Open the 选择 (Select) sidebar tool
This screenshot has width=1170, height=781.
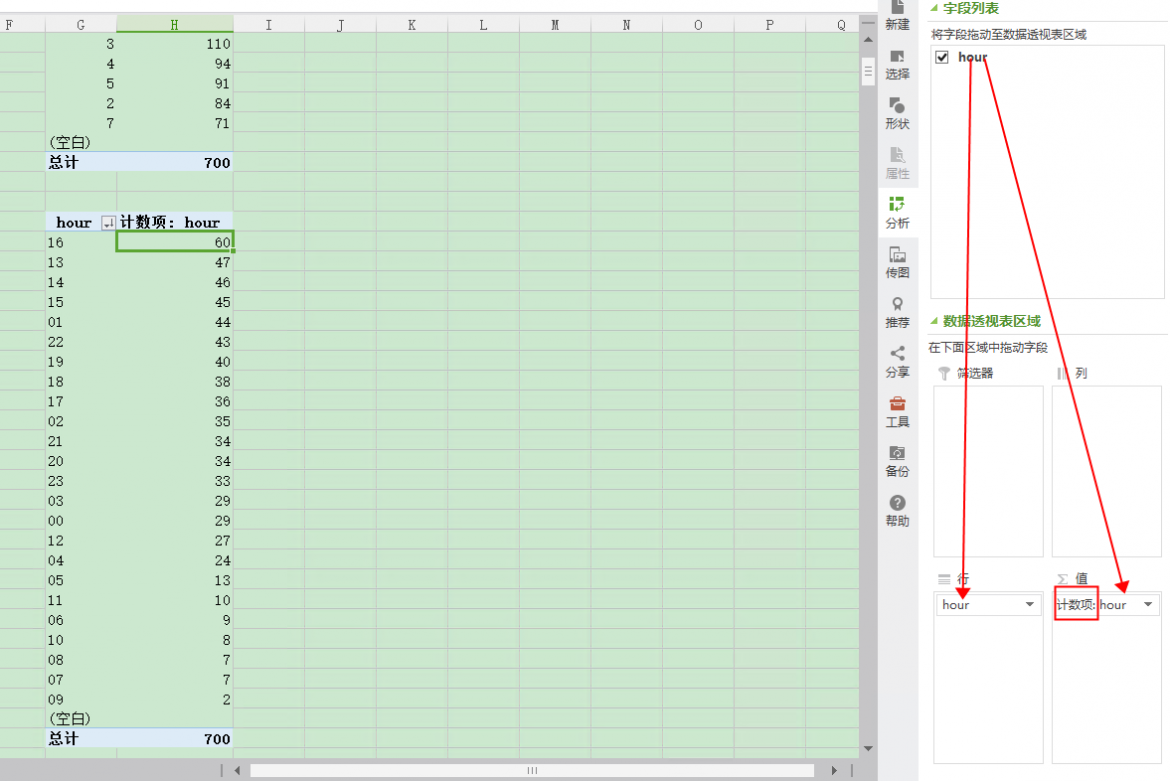pyautogui.click(x=897, y=63)
